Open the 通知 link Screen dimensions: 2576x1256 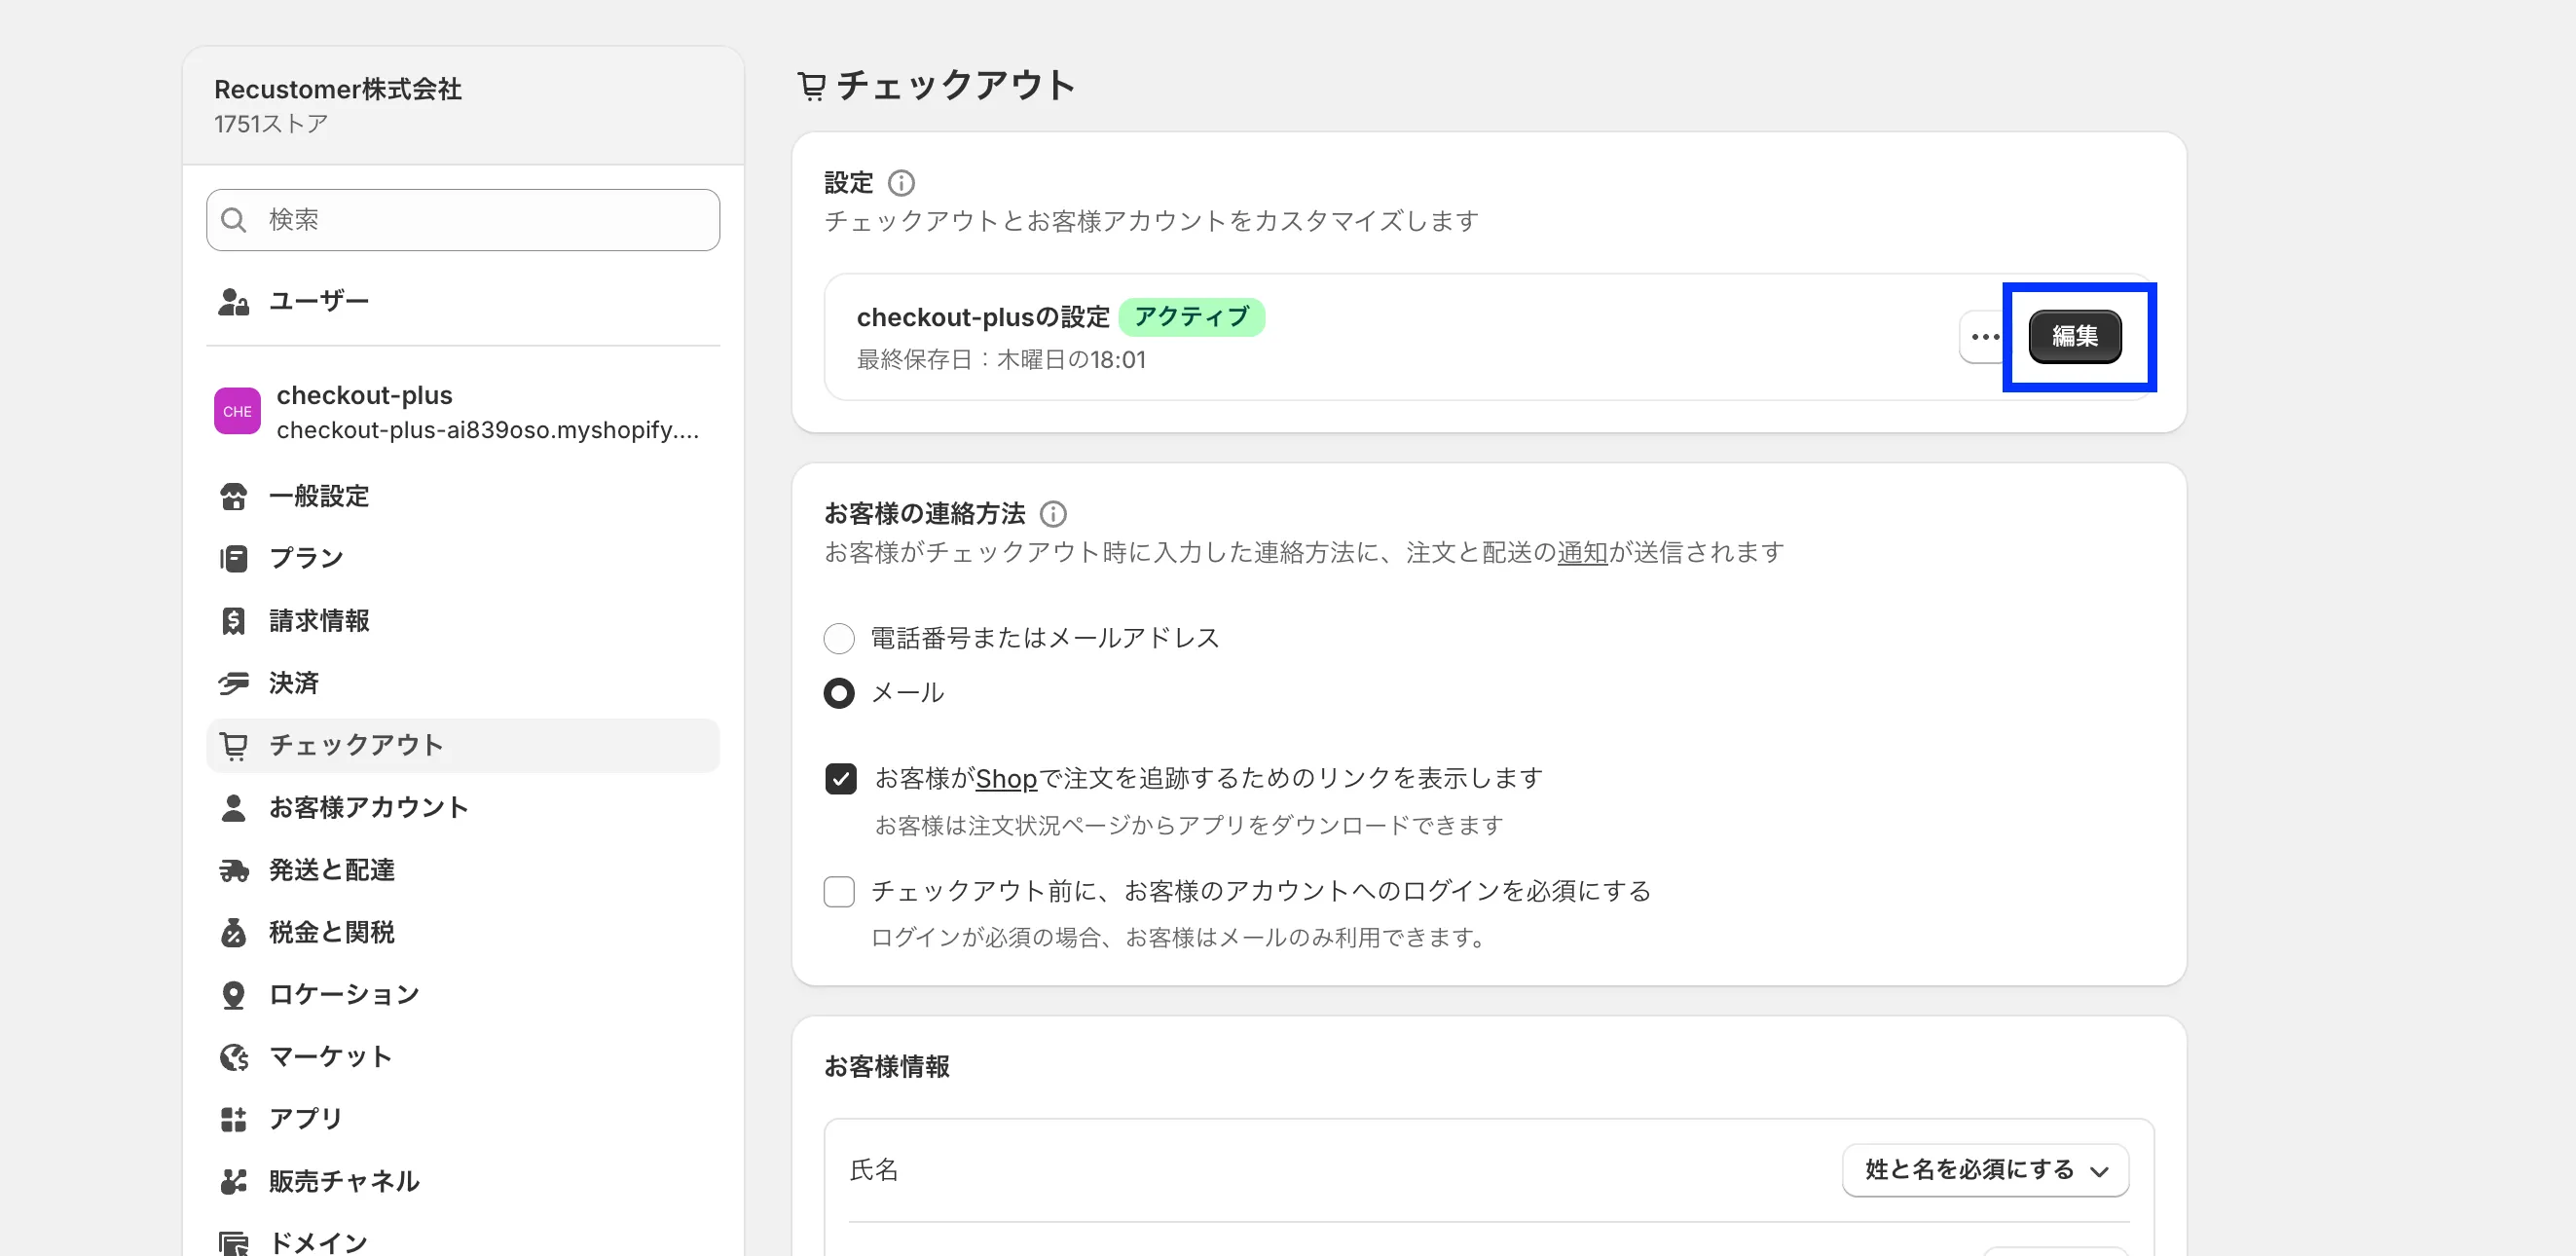1582,552
